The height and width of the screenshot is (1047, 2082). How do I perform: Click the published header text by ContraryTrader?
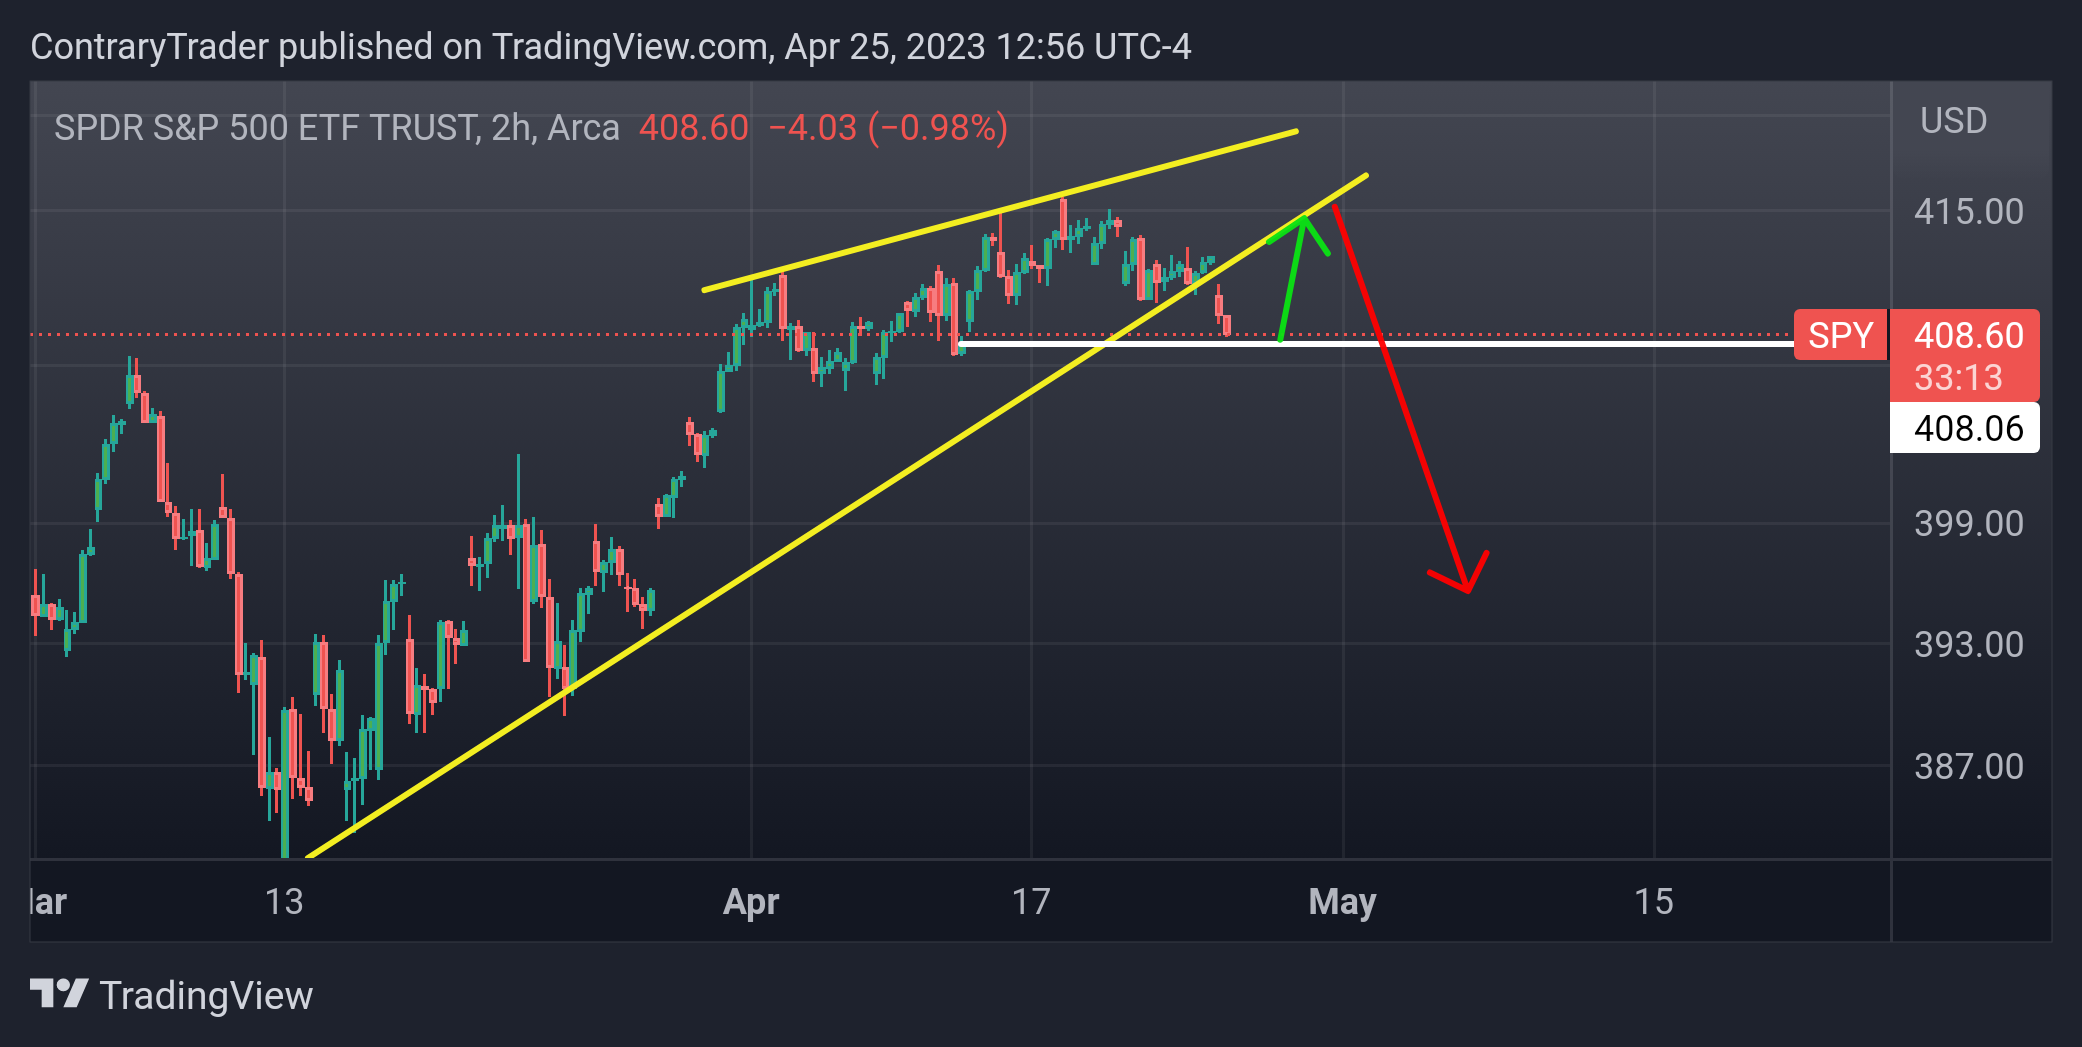[611, 47]
